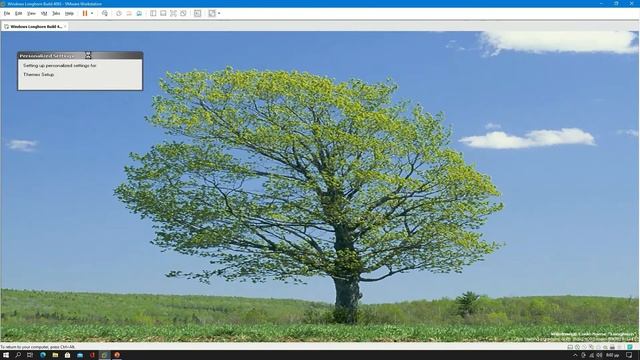Screen dimensions: 640x360
Task: Close the Windows Longhorn Build tab
Action: coord(65,27)
